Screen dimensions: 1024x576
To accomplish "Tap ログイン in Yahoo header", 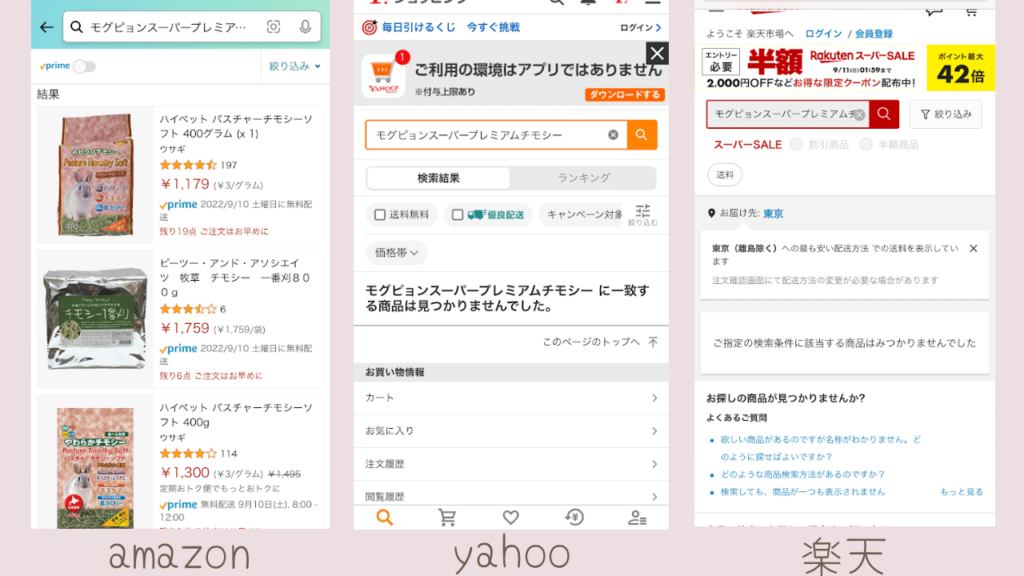I will point(641,27).
